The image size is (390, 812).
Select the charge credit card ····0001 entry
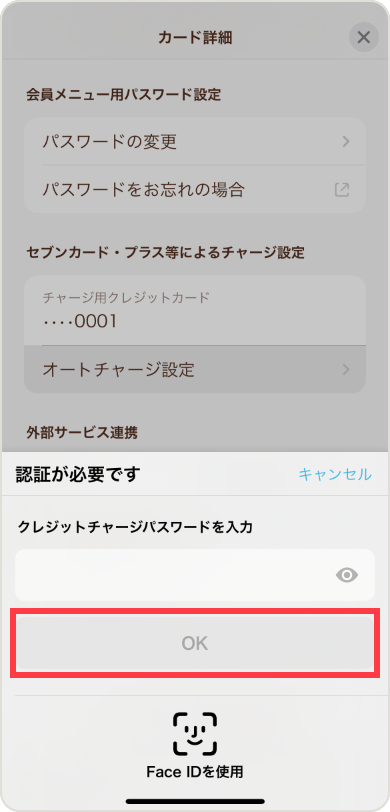(x=195, y=311)
